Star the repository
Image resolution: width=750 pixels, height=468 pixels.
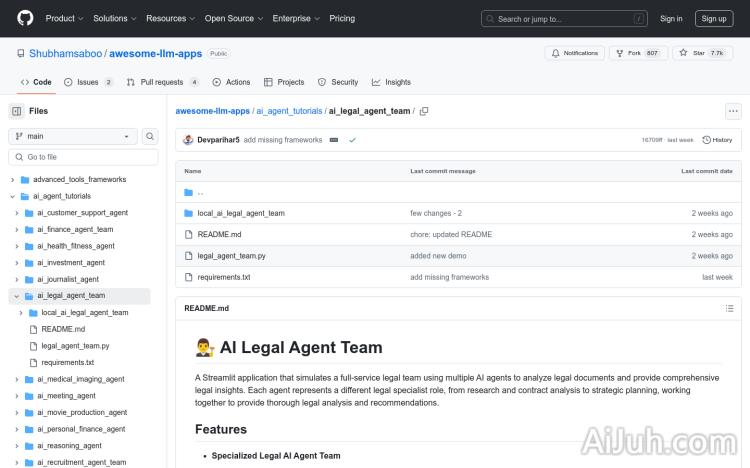tap(703, 53)
